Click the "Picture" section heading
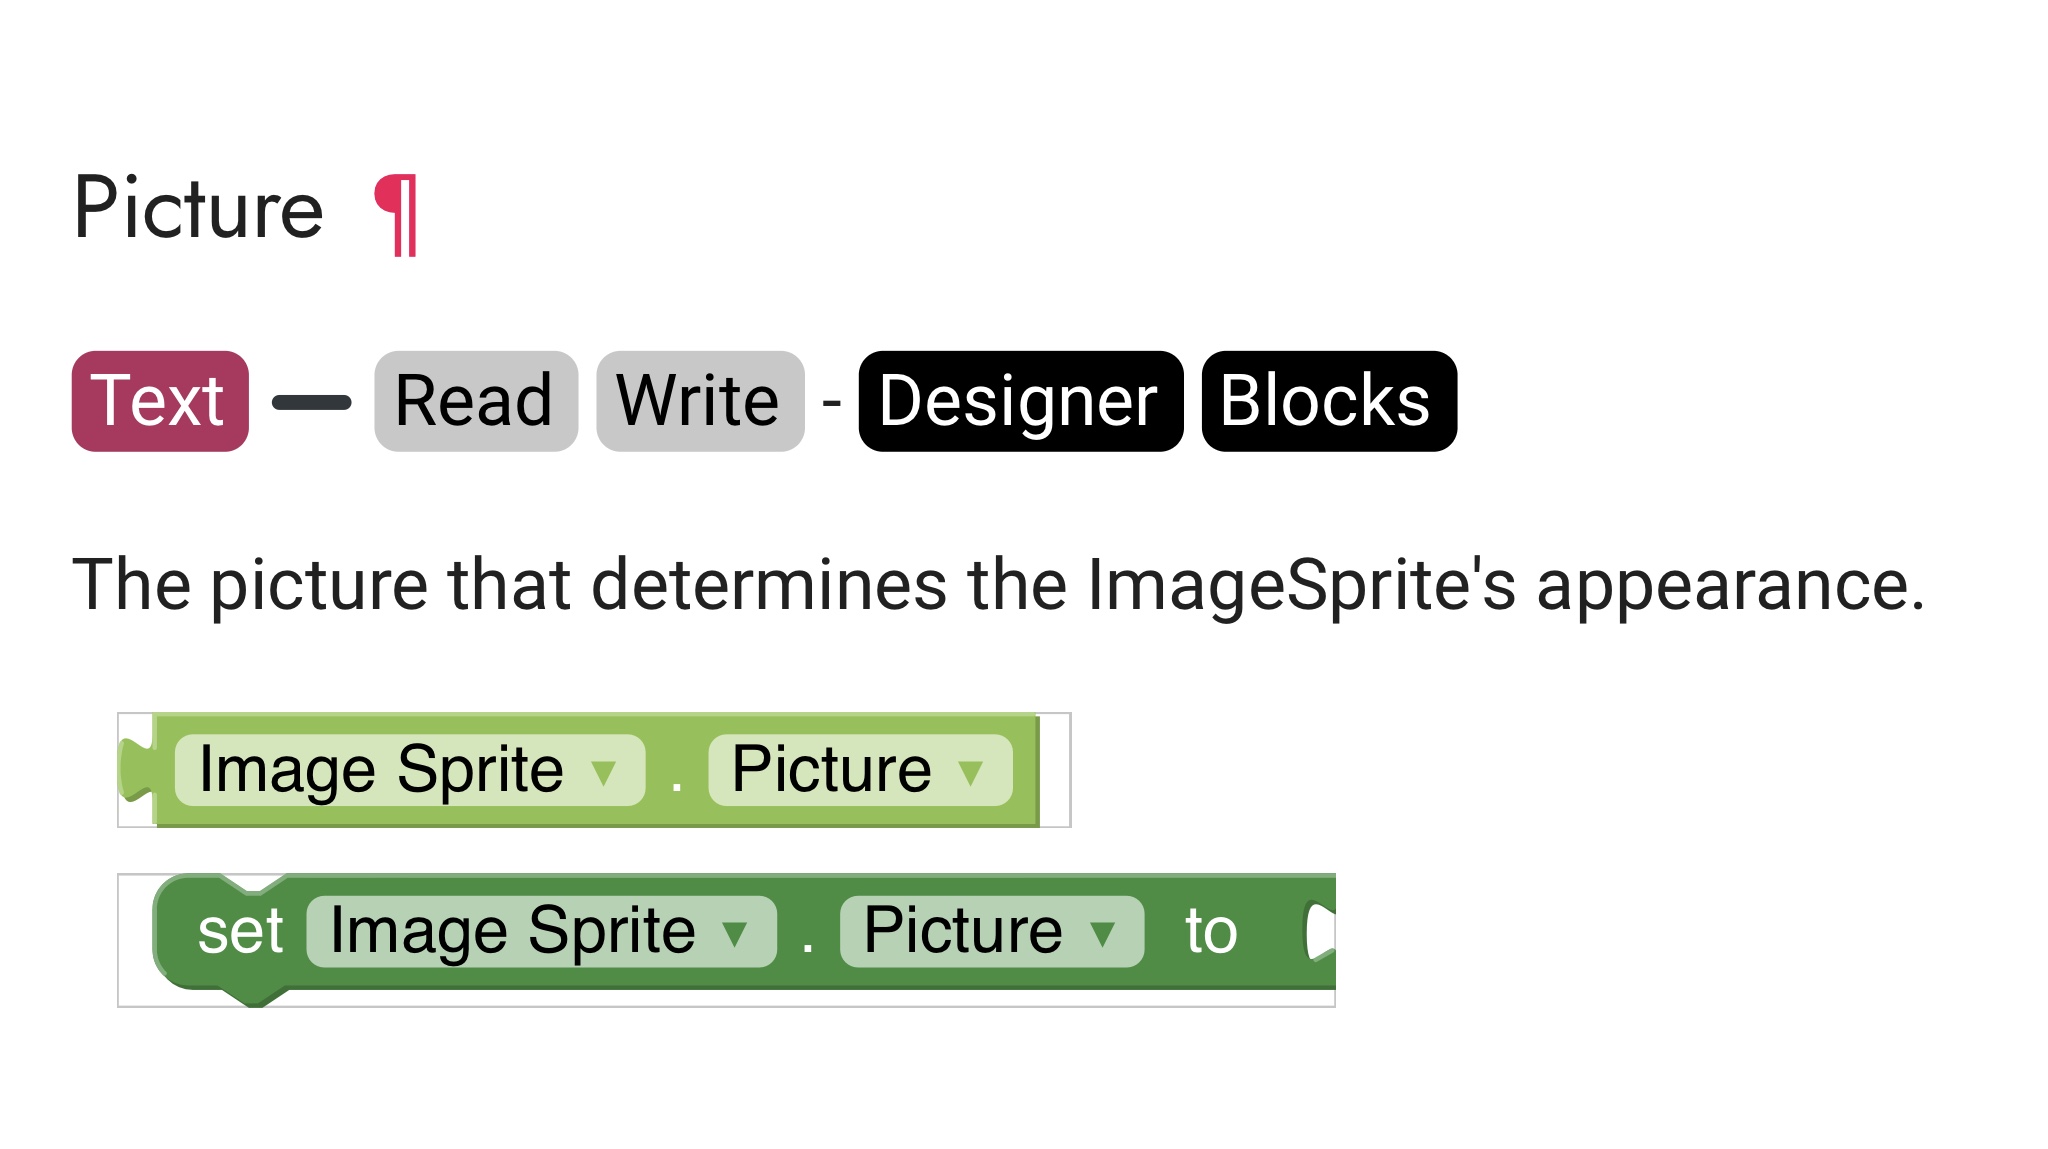 (x=199, y=208)
